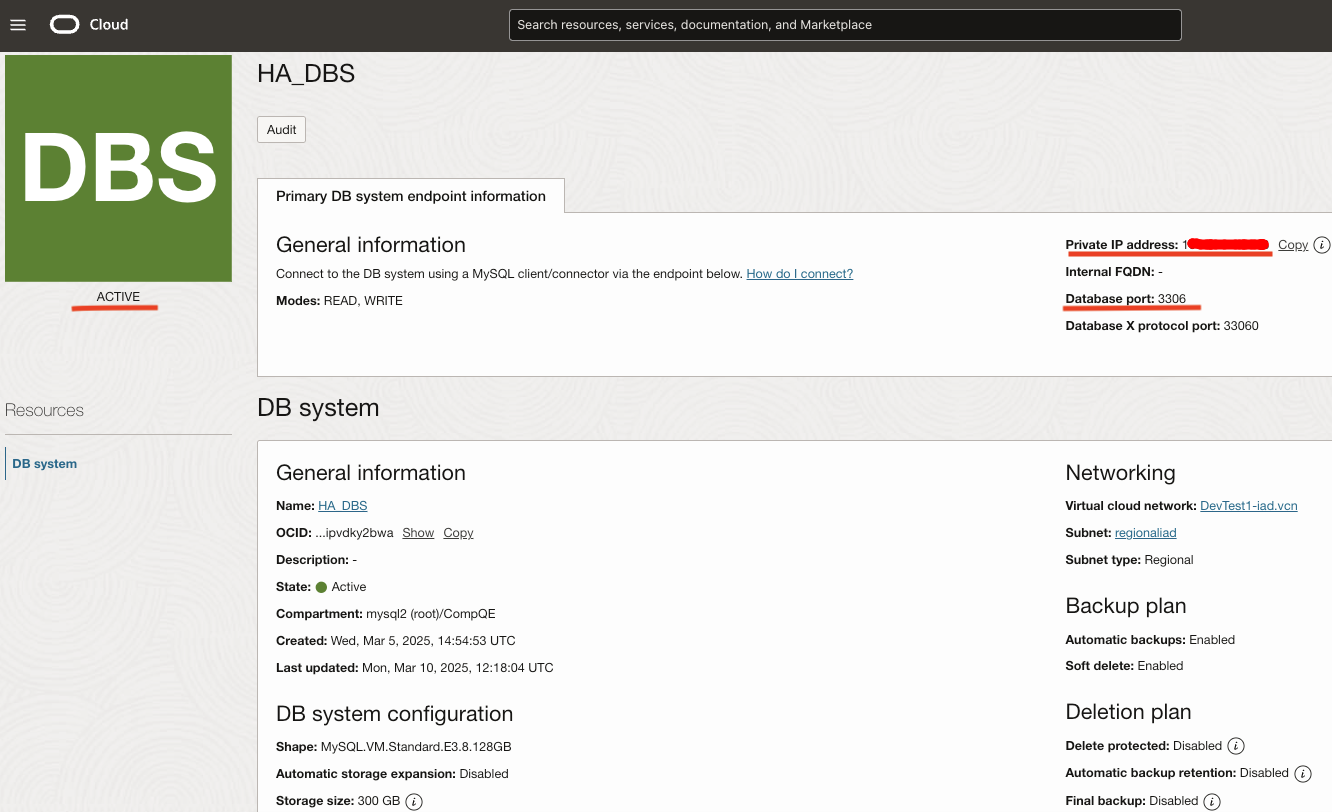Click the Oracle Cloud logo
The height and width of the screenshot is (812, 1332).
pos(65,25)
